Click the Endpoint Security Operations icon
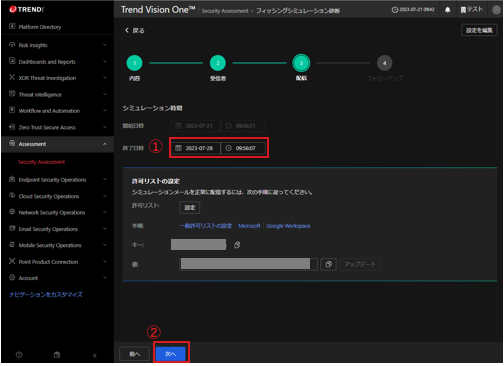 click(12, 179)
